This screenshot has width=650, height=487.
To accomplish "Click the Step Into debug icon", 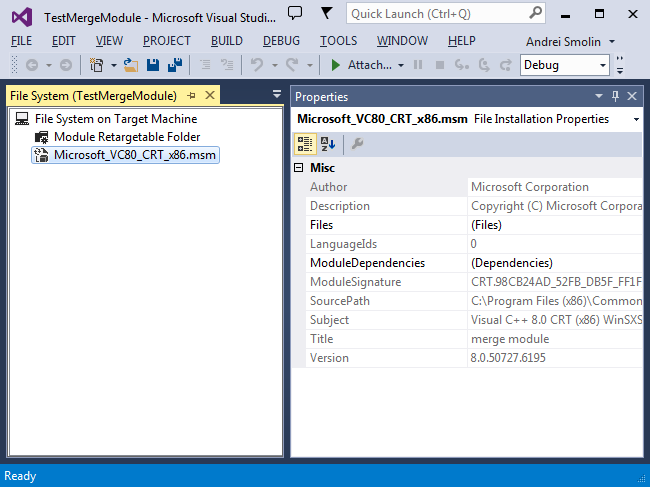I will (x=461, y=65).
